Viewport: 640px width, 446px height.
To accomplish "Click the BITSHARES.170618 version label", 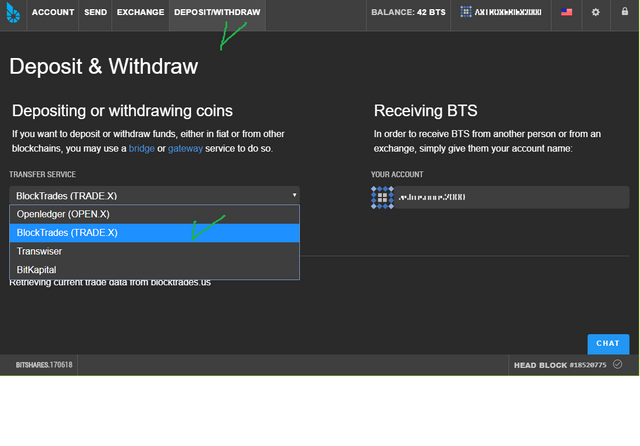I will click(x=44, y=365).
